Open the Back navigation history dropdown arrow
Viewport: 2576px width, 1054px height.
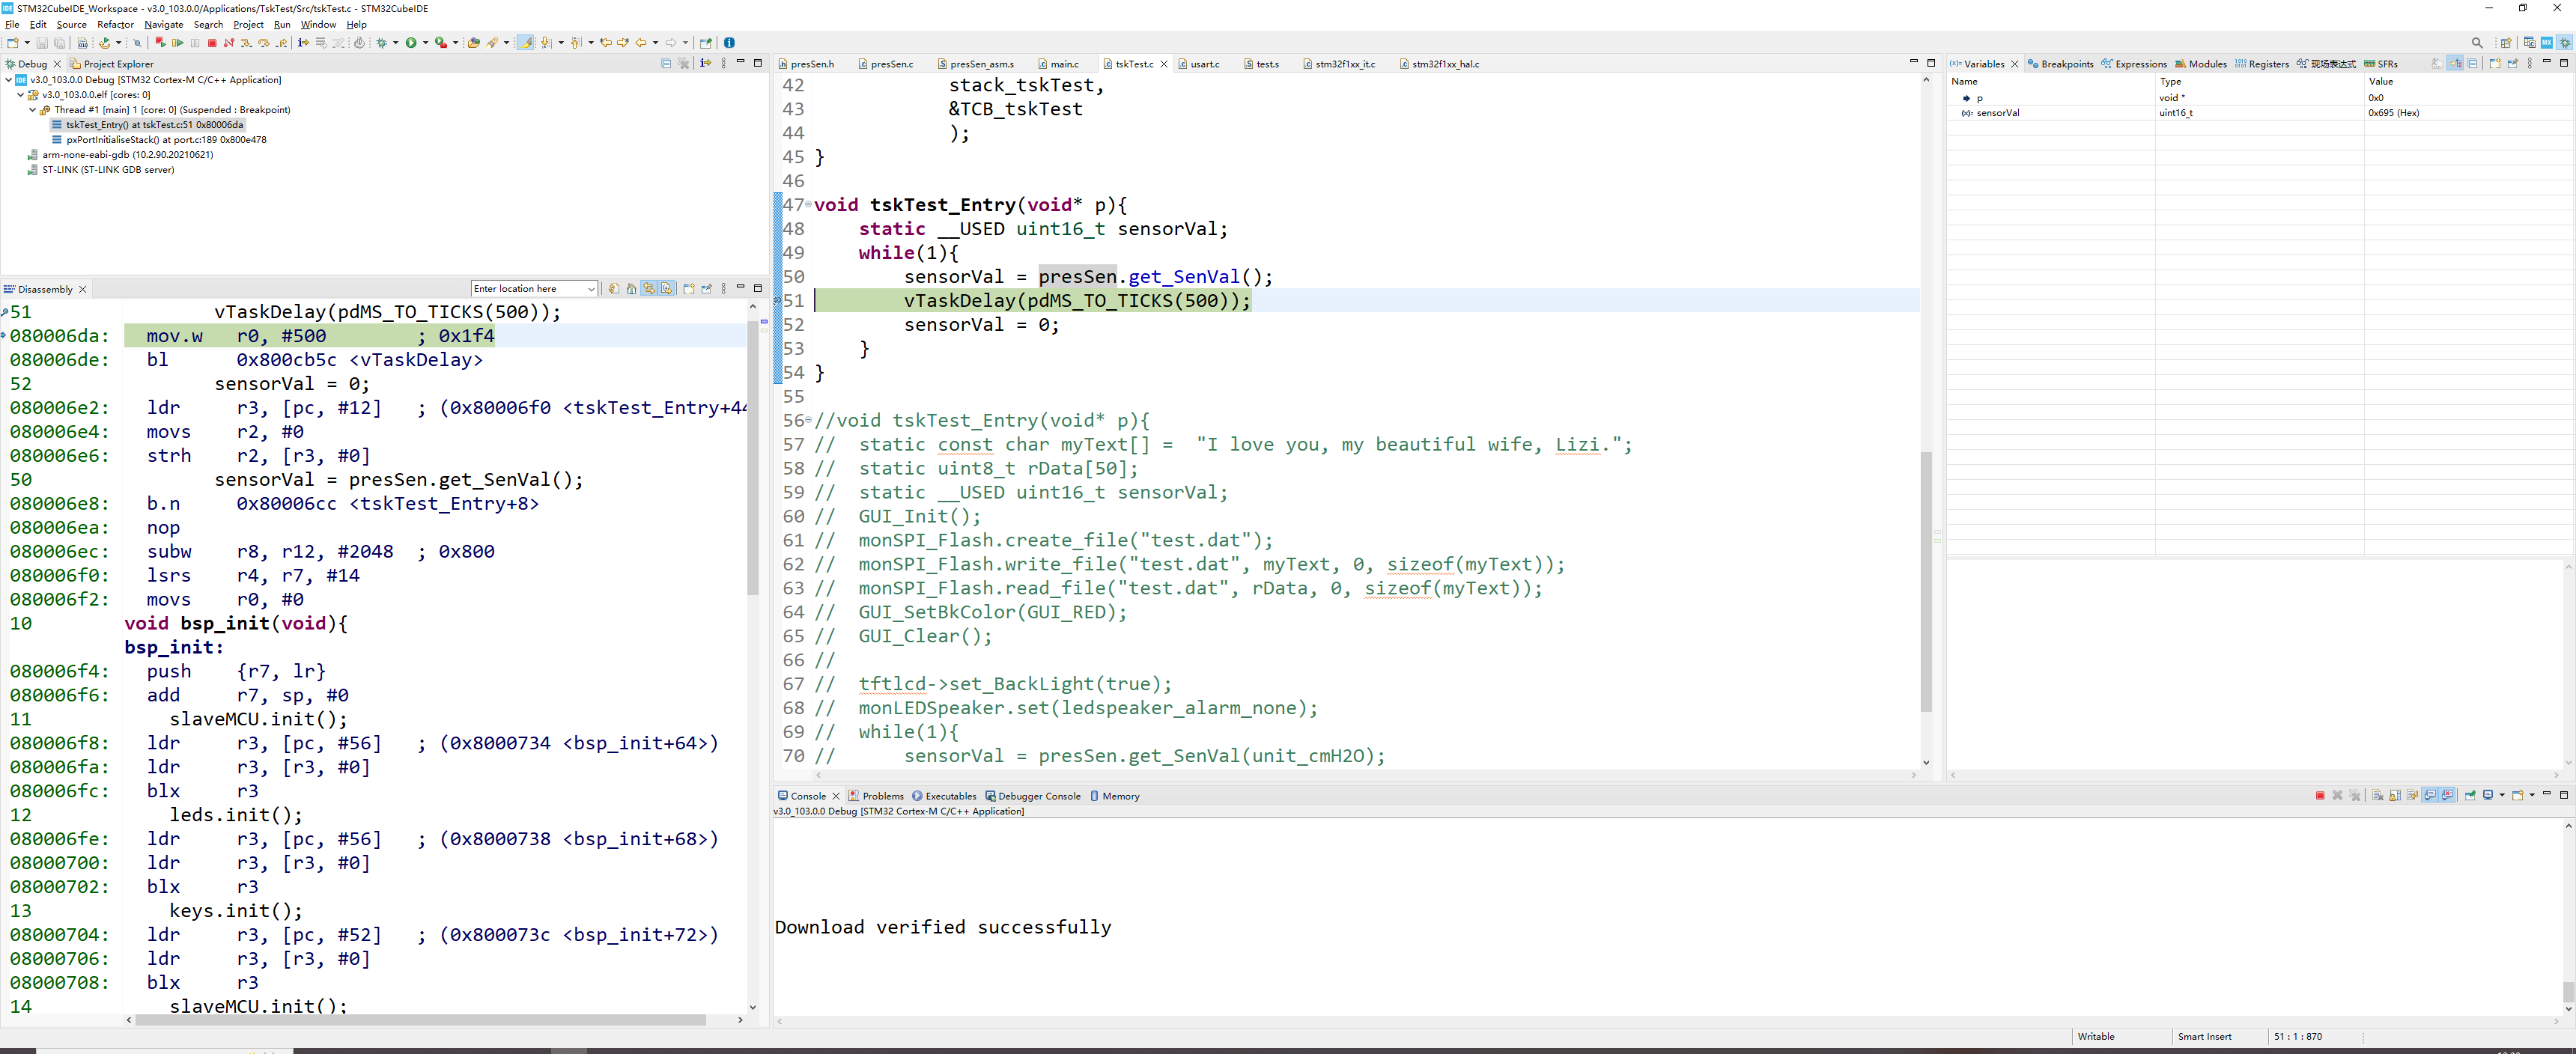pos(656,43)
